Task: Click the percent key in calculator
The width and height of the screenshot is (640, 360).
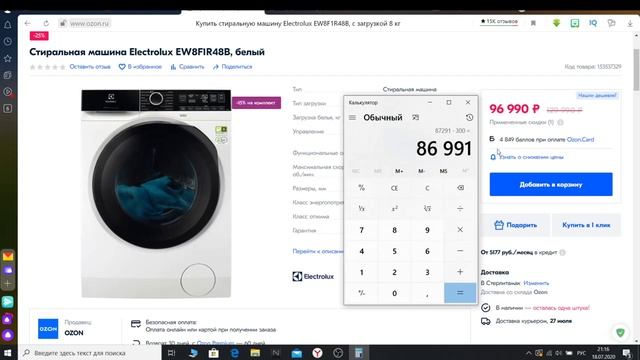Action: [361, 188]
